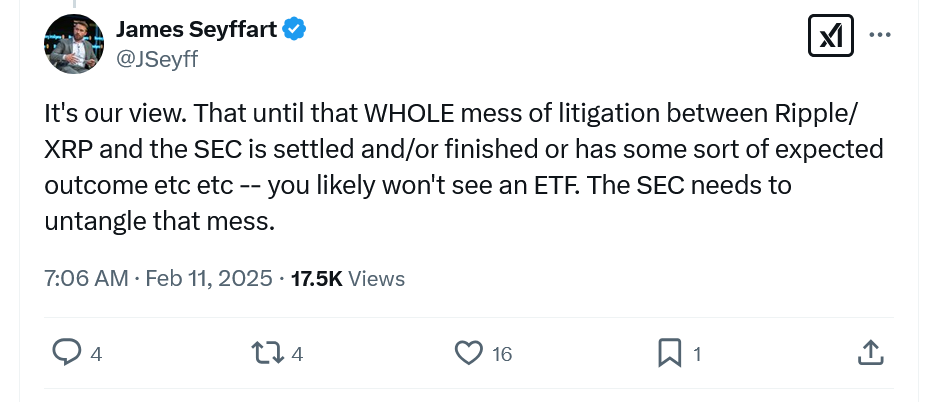937x402 pixels.
Task: Bookmark the post using the bookmark icon
Action: [x=669, y=352]
